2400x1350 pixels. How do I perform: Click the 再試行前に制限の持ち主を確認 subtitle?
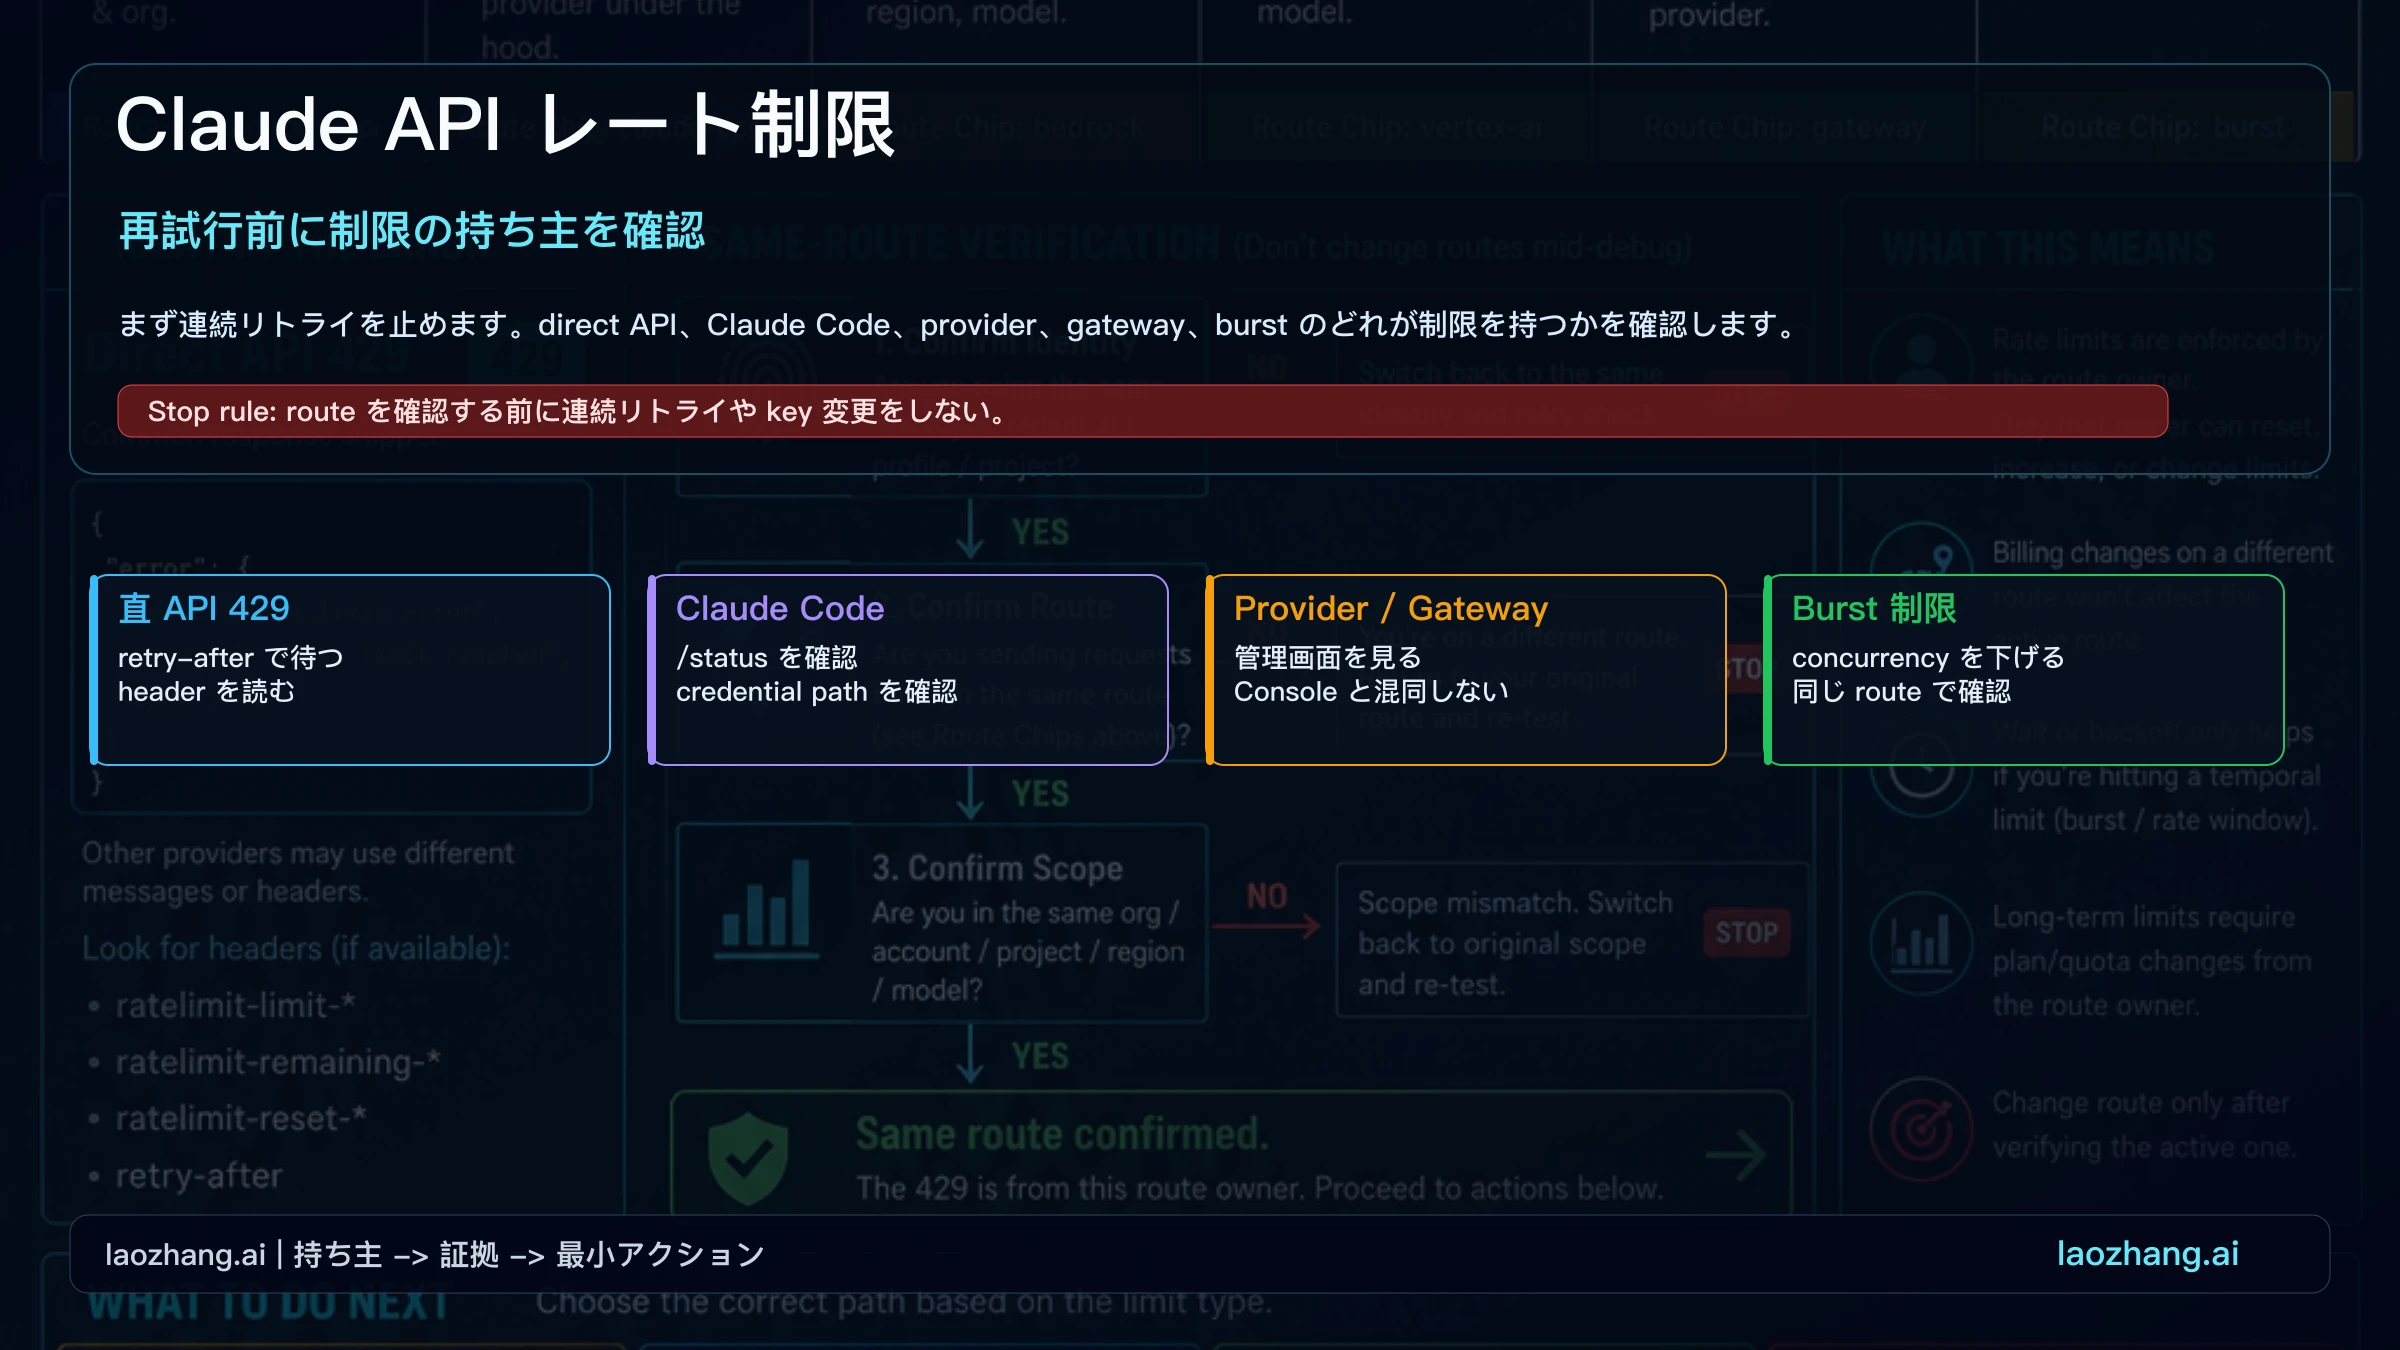coord(412,230)
